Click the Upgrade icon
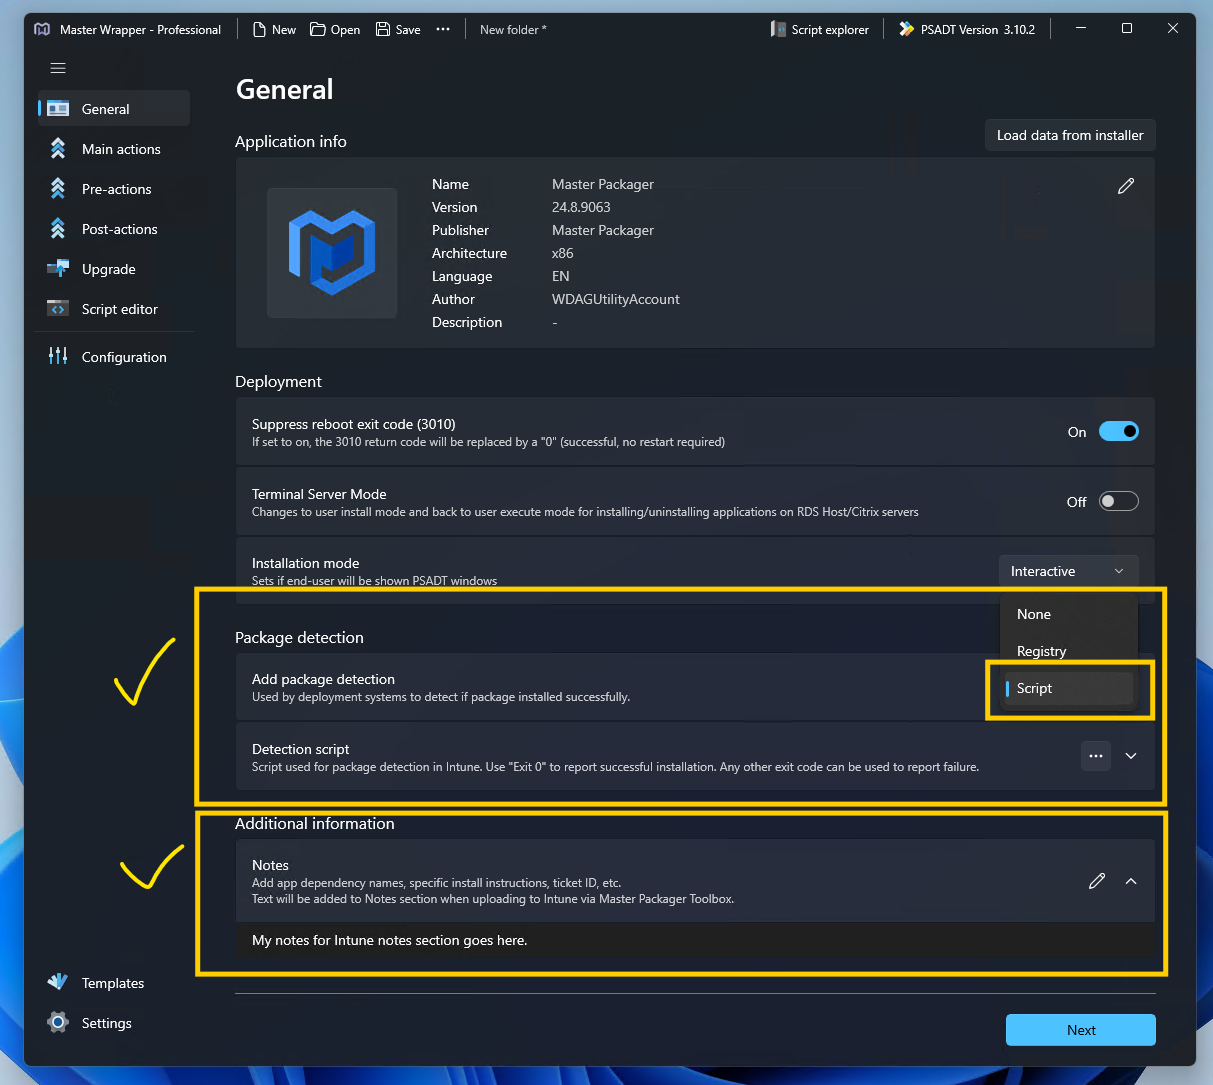The image size is (1213, 1085). 58,268
